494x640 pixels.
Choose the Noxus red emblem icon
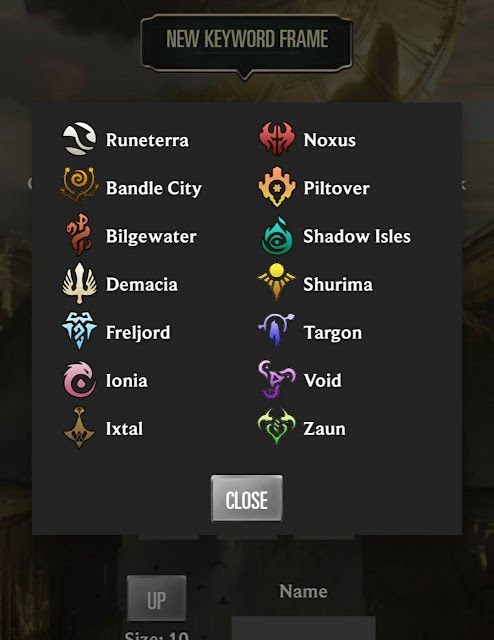tap(277, 138)
